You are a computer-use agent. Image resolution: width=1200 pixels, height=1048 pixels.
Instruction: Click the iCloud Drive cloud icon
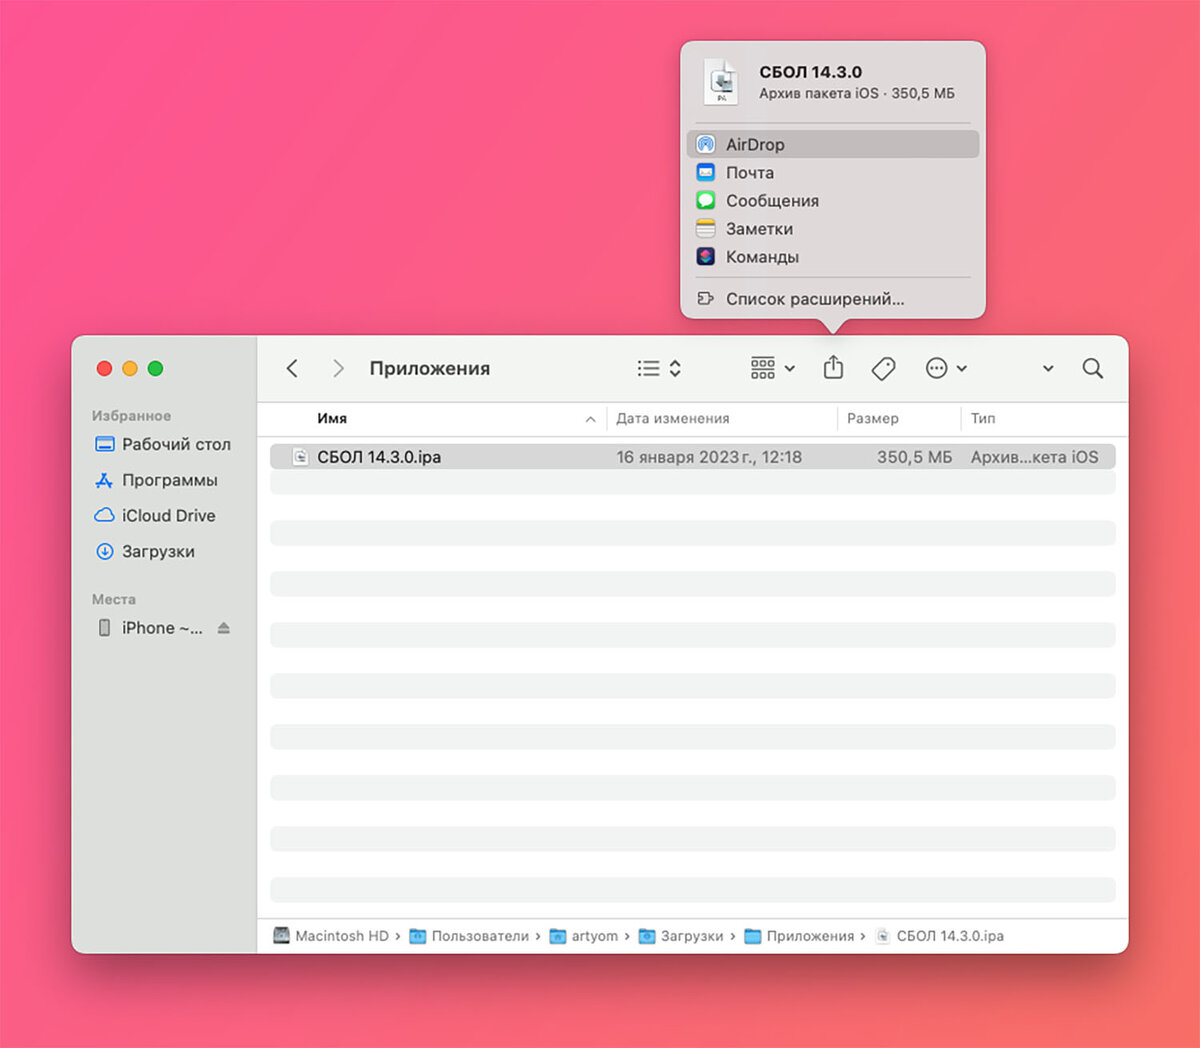[x=104, y=515]
